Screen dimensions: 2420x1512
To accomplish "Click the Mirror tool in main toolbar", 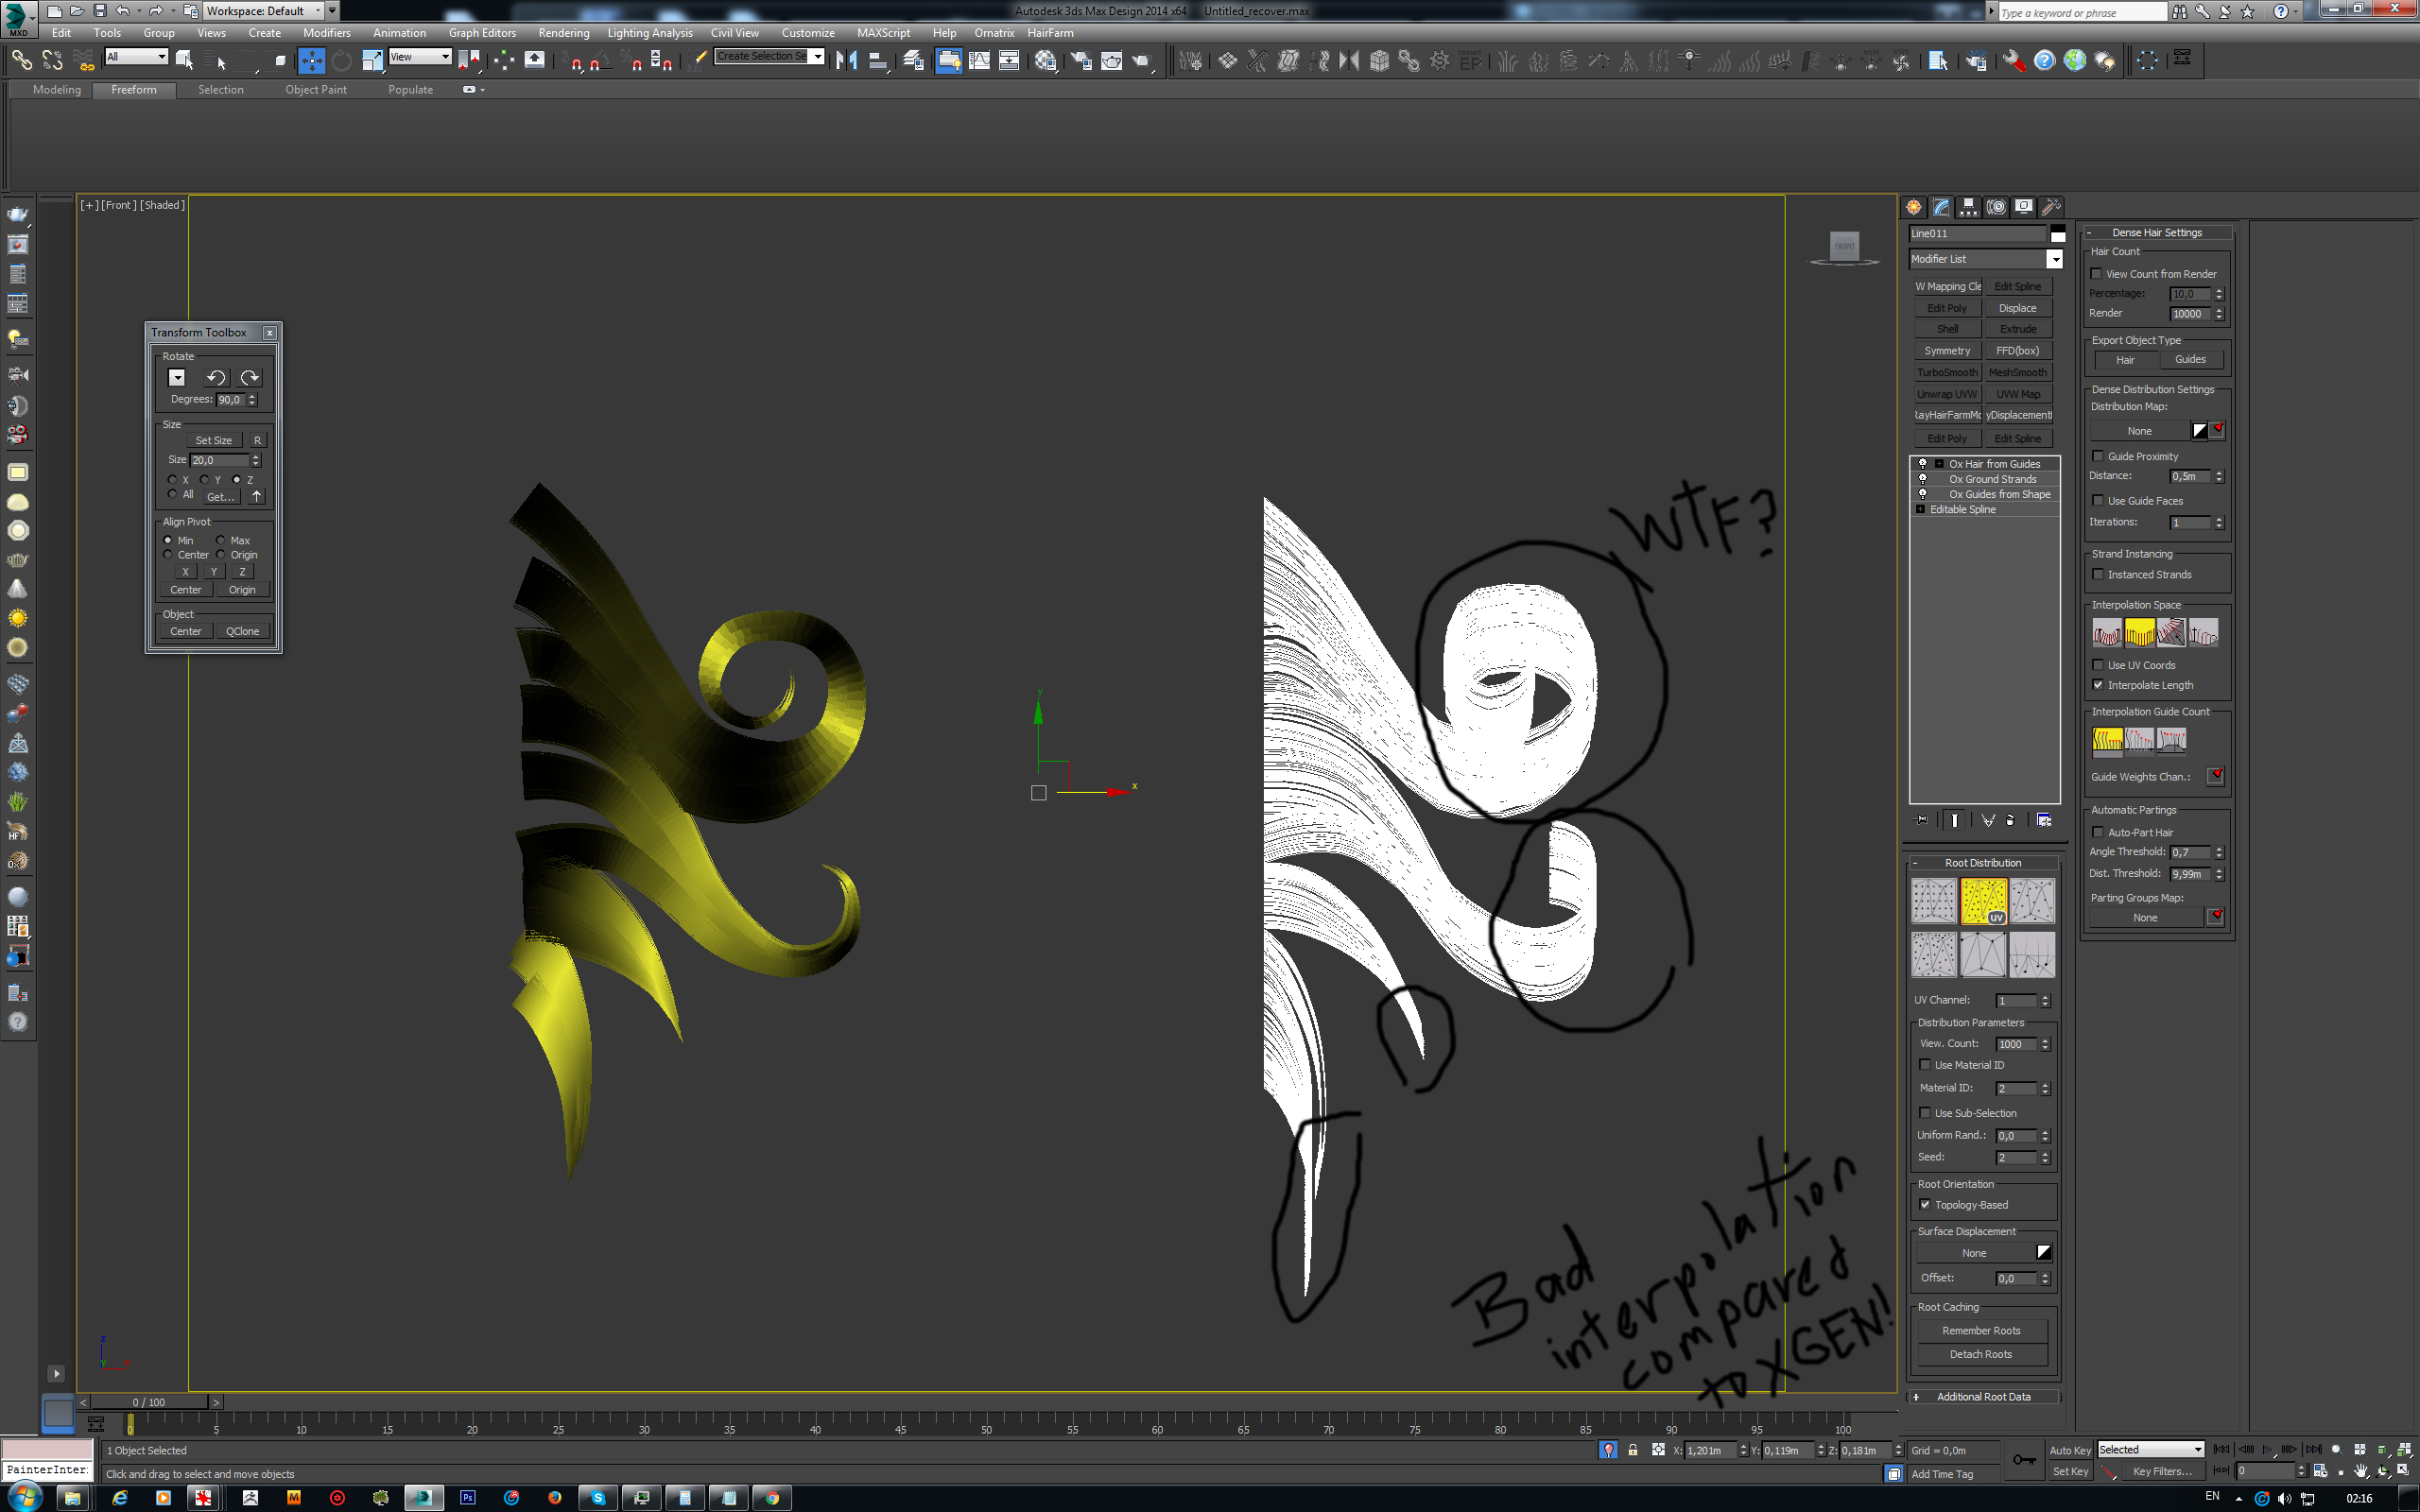I will click(846, 61).
